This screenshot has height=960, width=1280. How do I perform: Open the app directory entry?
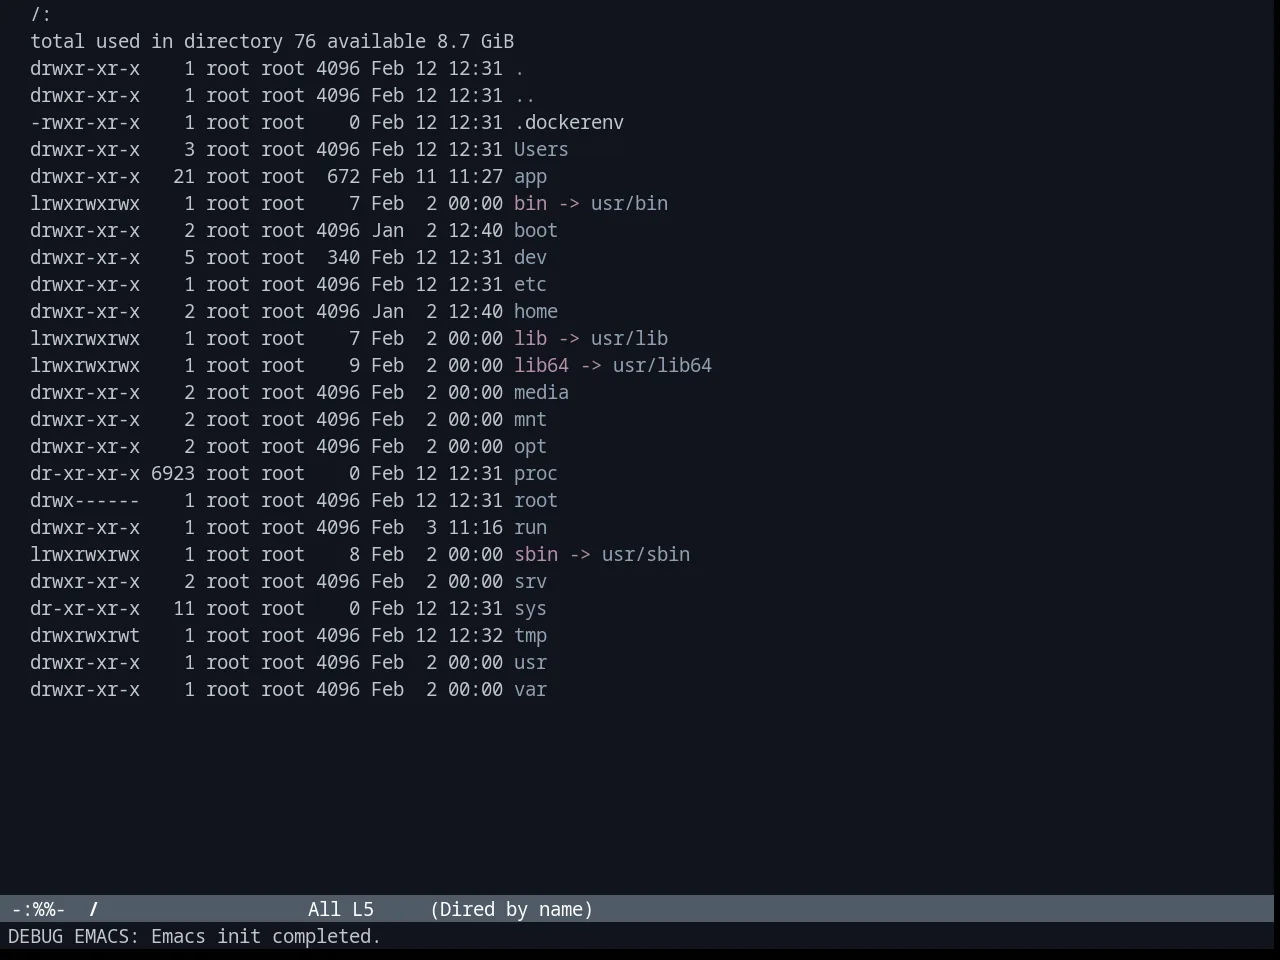530,176
